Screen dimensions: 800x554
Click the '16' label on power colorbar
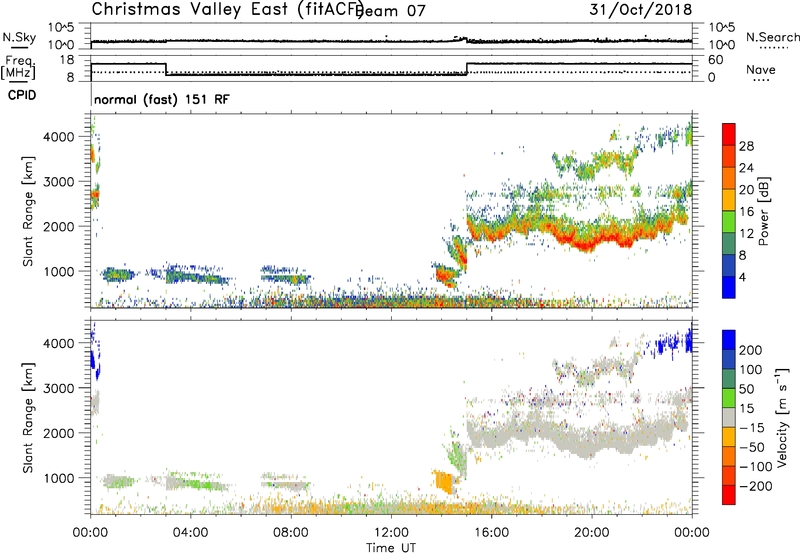coord(746,212)
